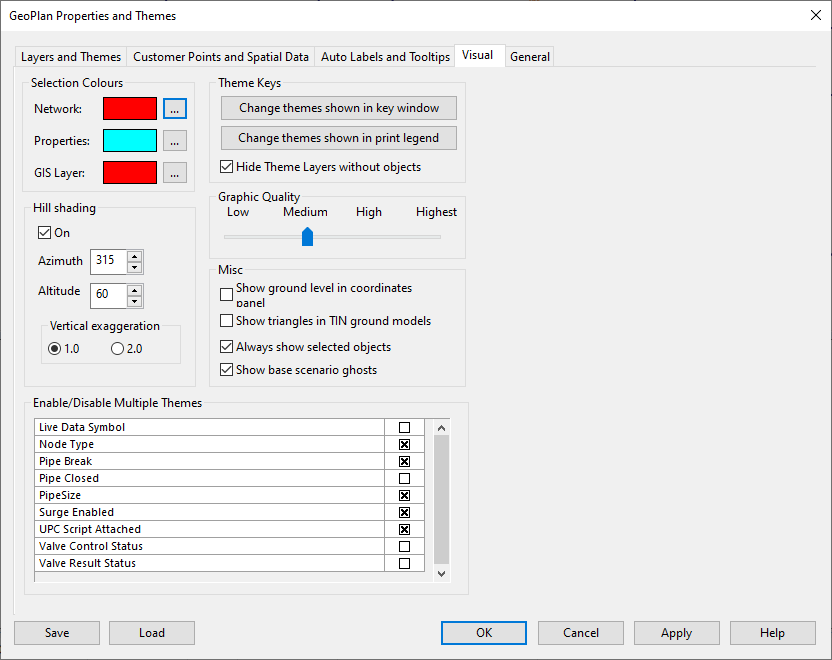Open GIS Layer colour picker ellipsis button
The image size is (832, 660).
175,172
